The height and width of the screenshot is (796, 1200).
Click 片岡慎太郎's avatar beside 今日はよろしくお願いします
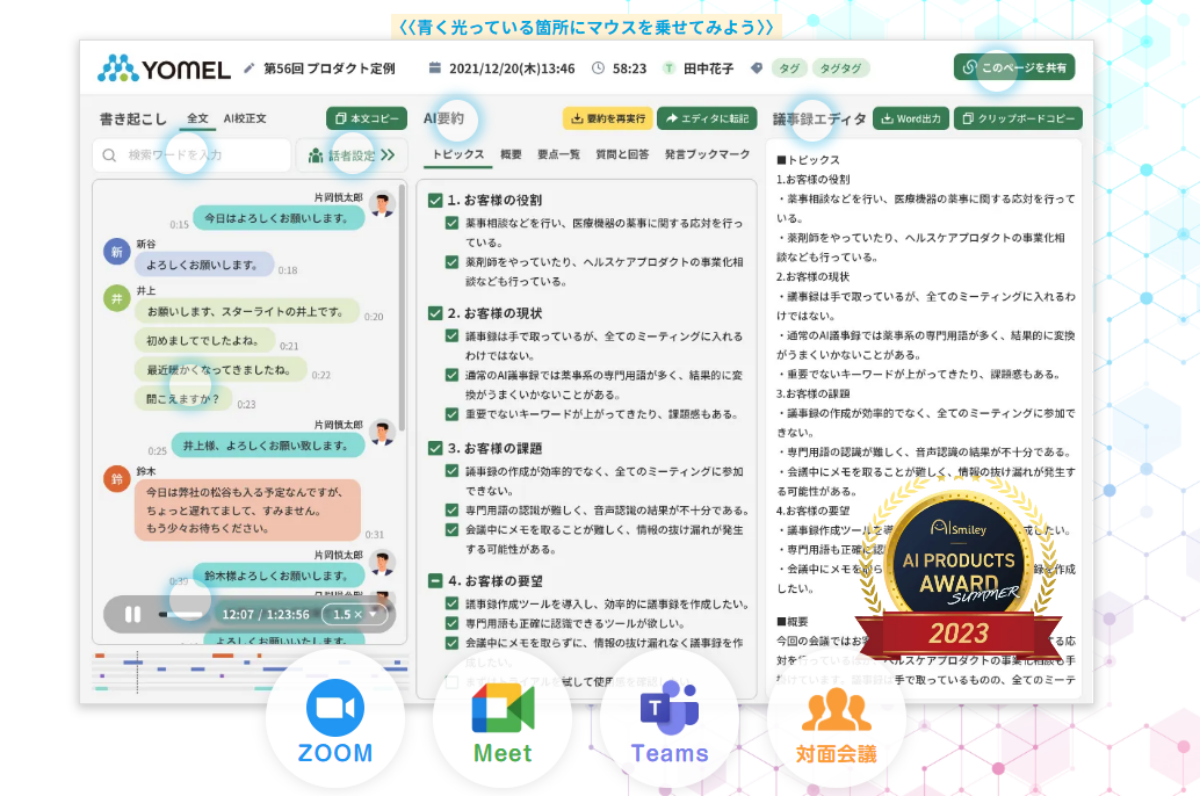click(381, 205)
